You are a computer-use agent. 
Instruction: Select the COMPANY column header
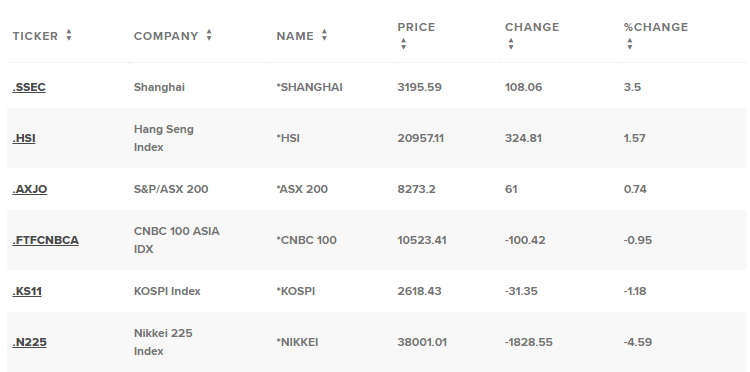click(165, 36)
